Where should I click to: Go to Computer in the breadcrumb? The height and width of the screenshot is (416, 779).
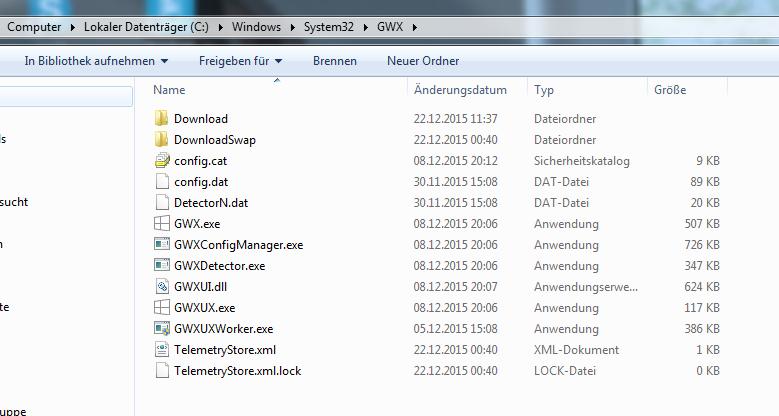coord(34,27)
